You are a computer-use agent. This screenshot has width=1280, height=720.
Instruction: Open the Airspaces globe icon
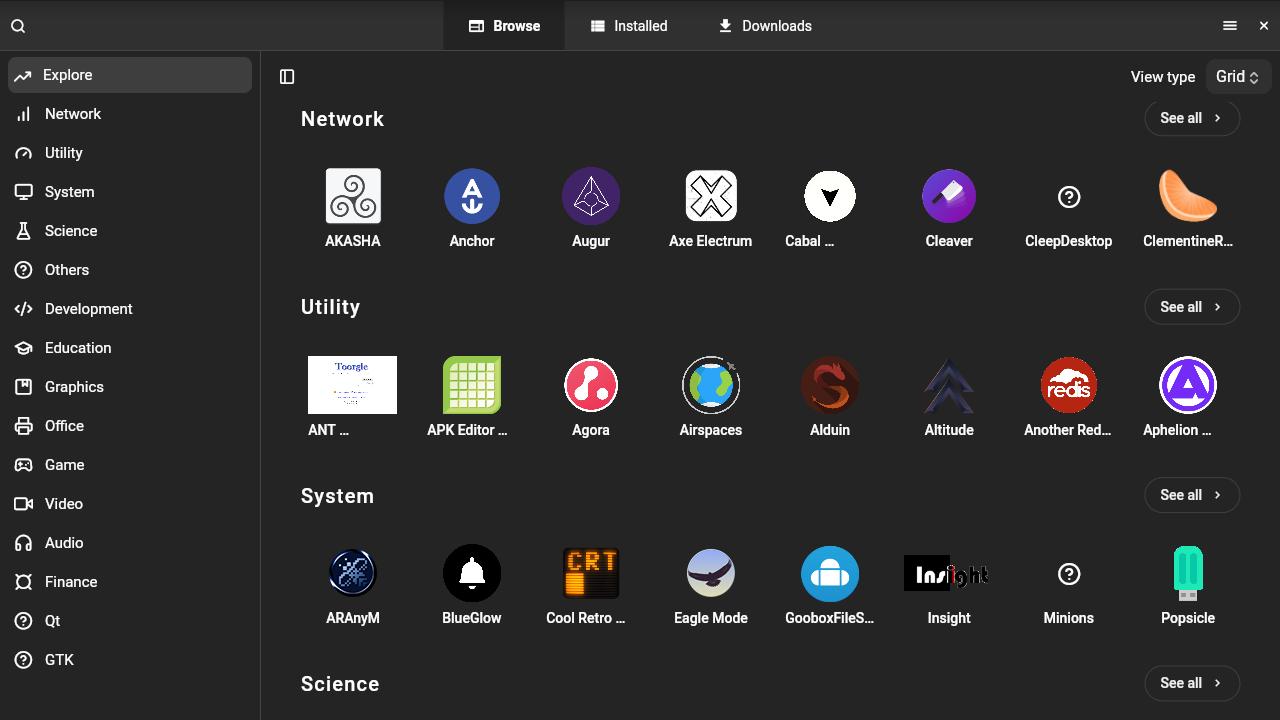coord(711,385)
